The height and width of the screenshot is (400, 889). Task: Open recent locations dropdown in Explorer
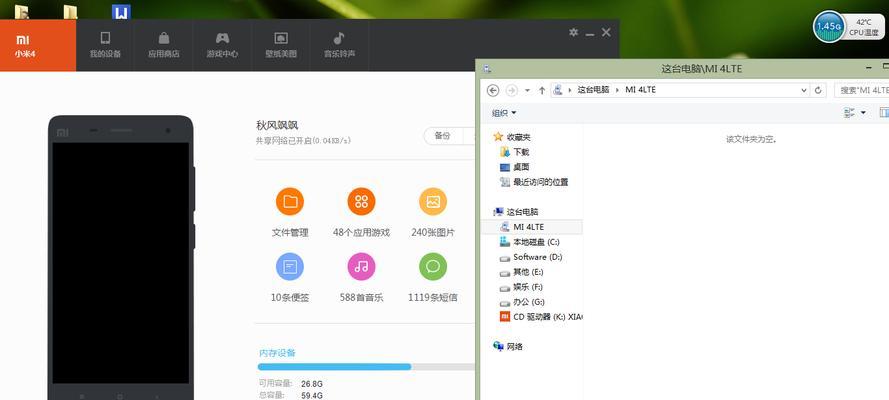click(x=527, y=90)
